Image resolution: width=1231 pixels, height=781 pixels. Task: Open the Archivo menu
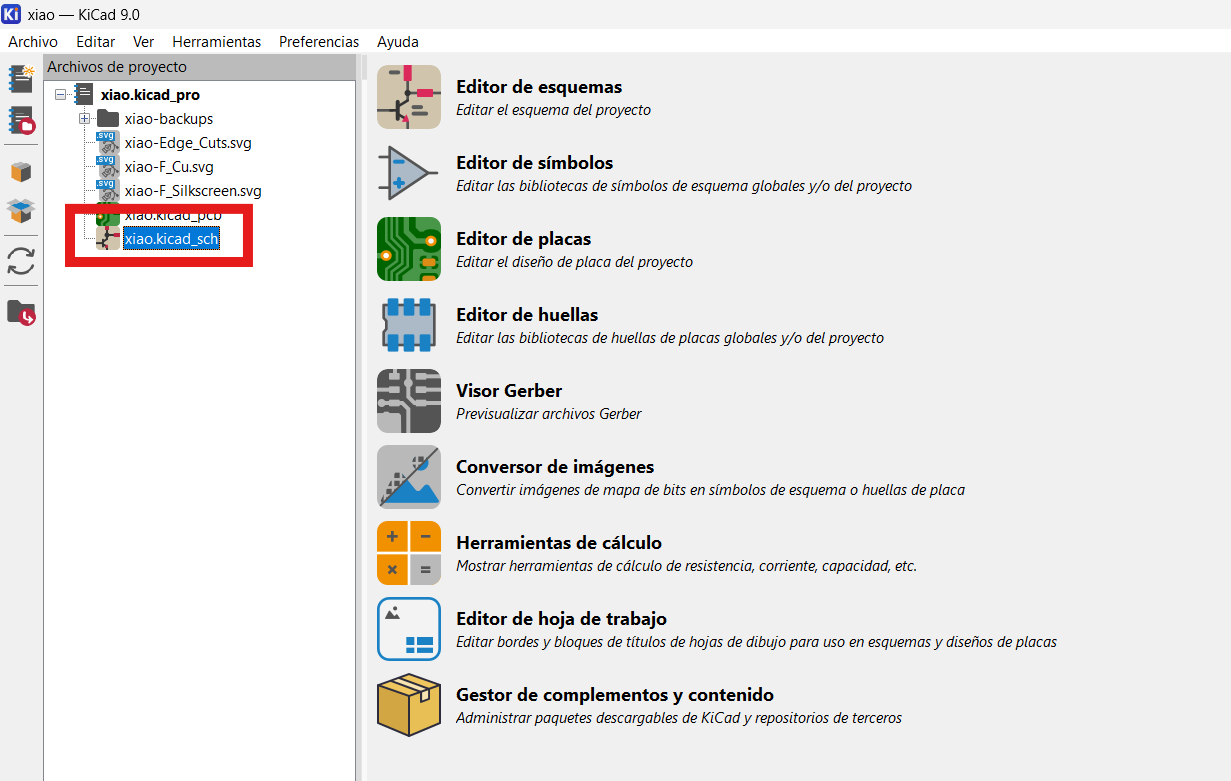coord(33,42)
